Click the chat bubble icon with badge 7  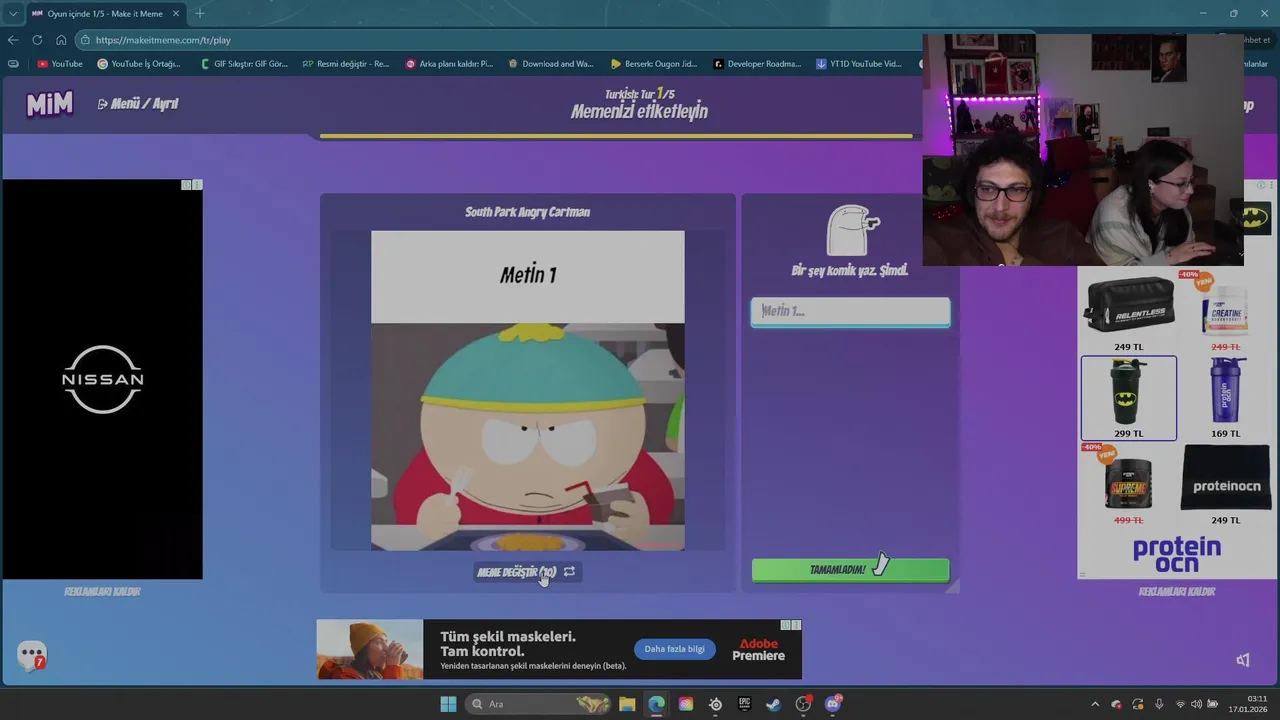pyautogui.click(x=32, y=656)
